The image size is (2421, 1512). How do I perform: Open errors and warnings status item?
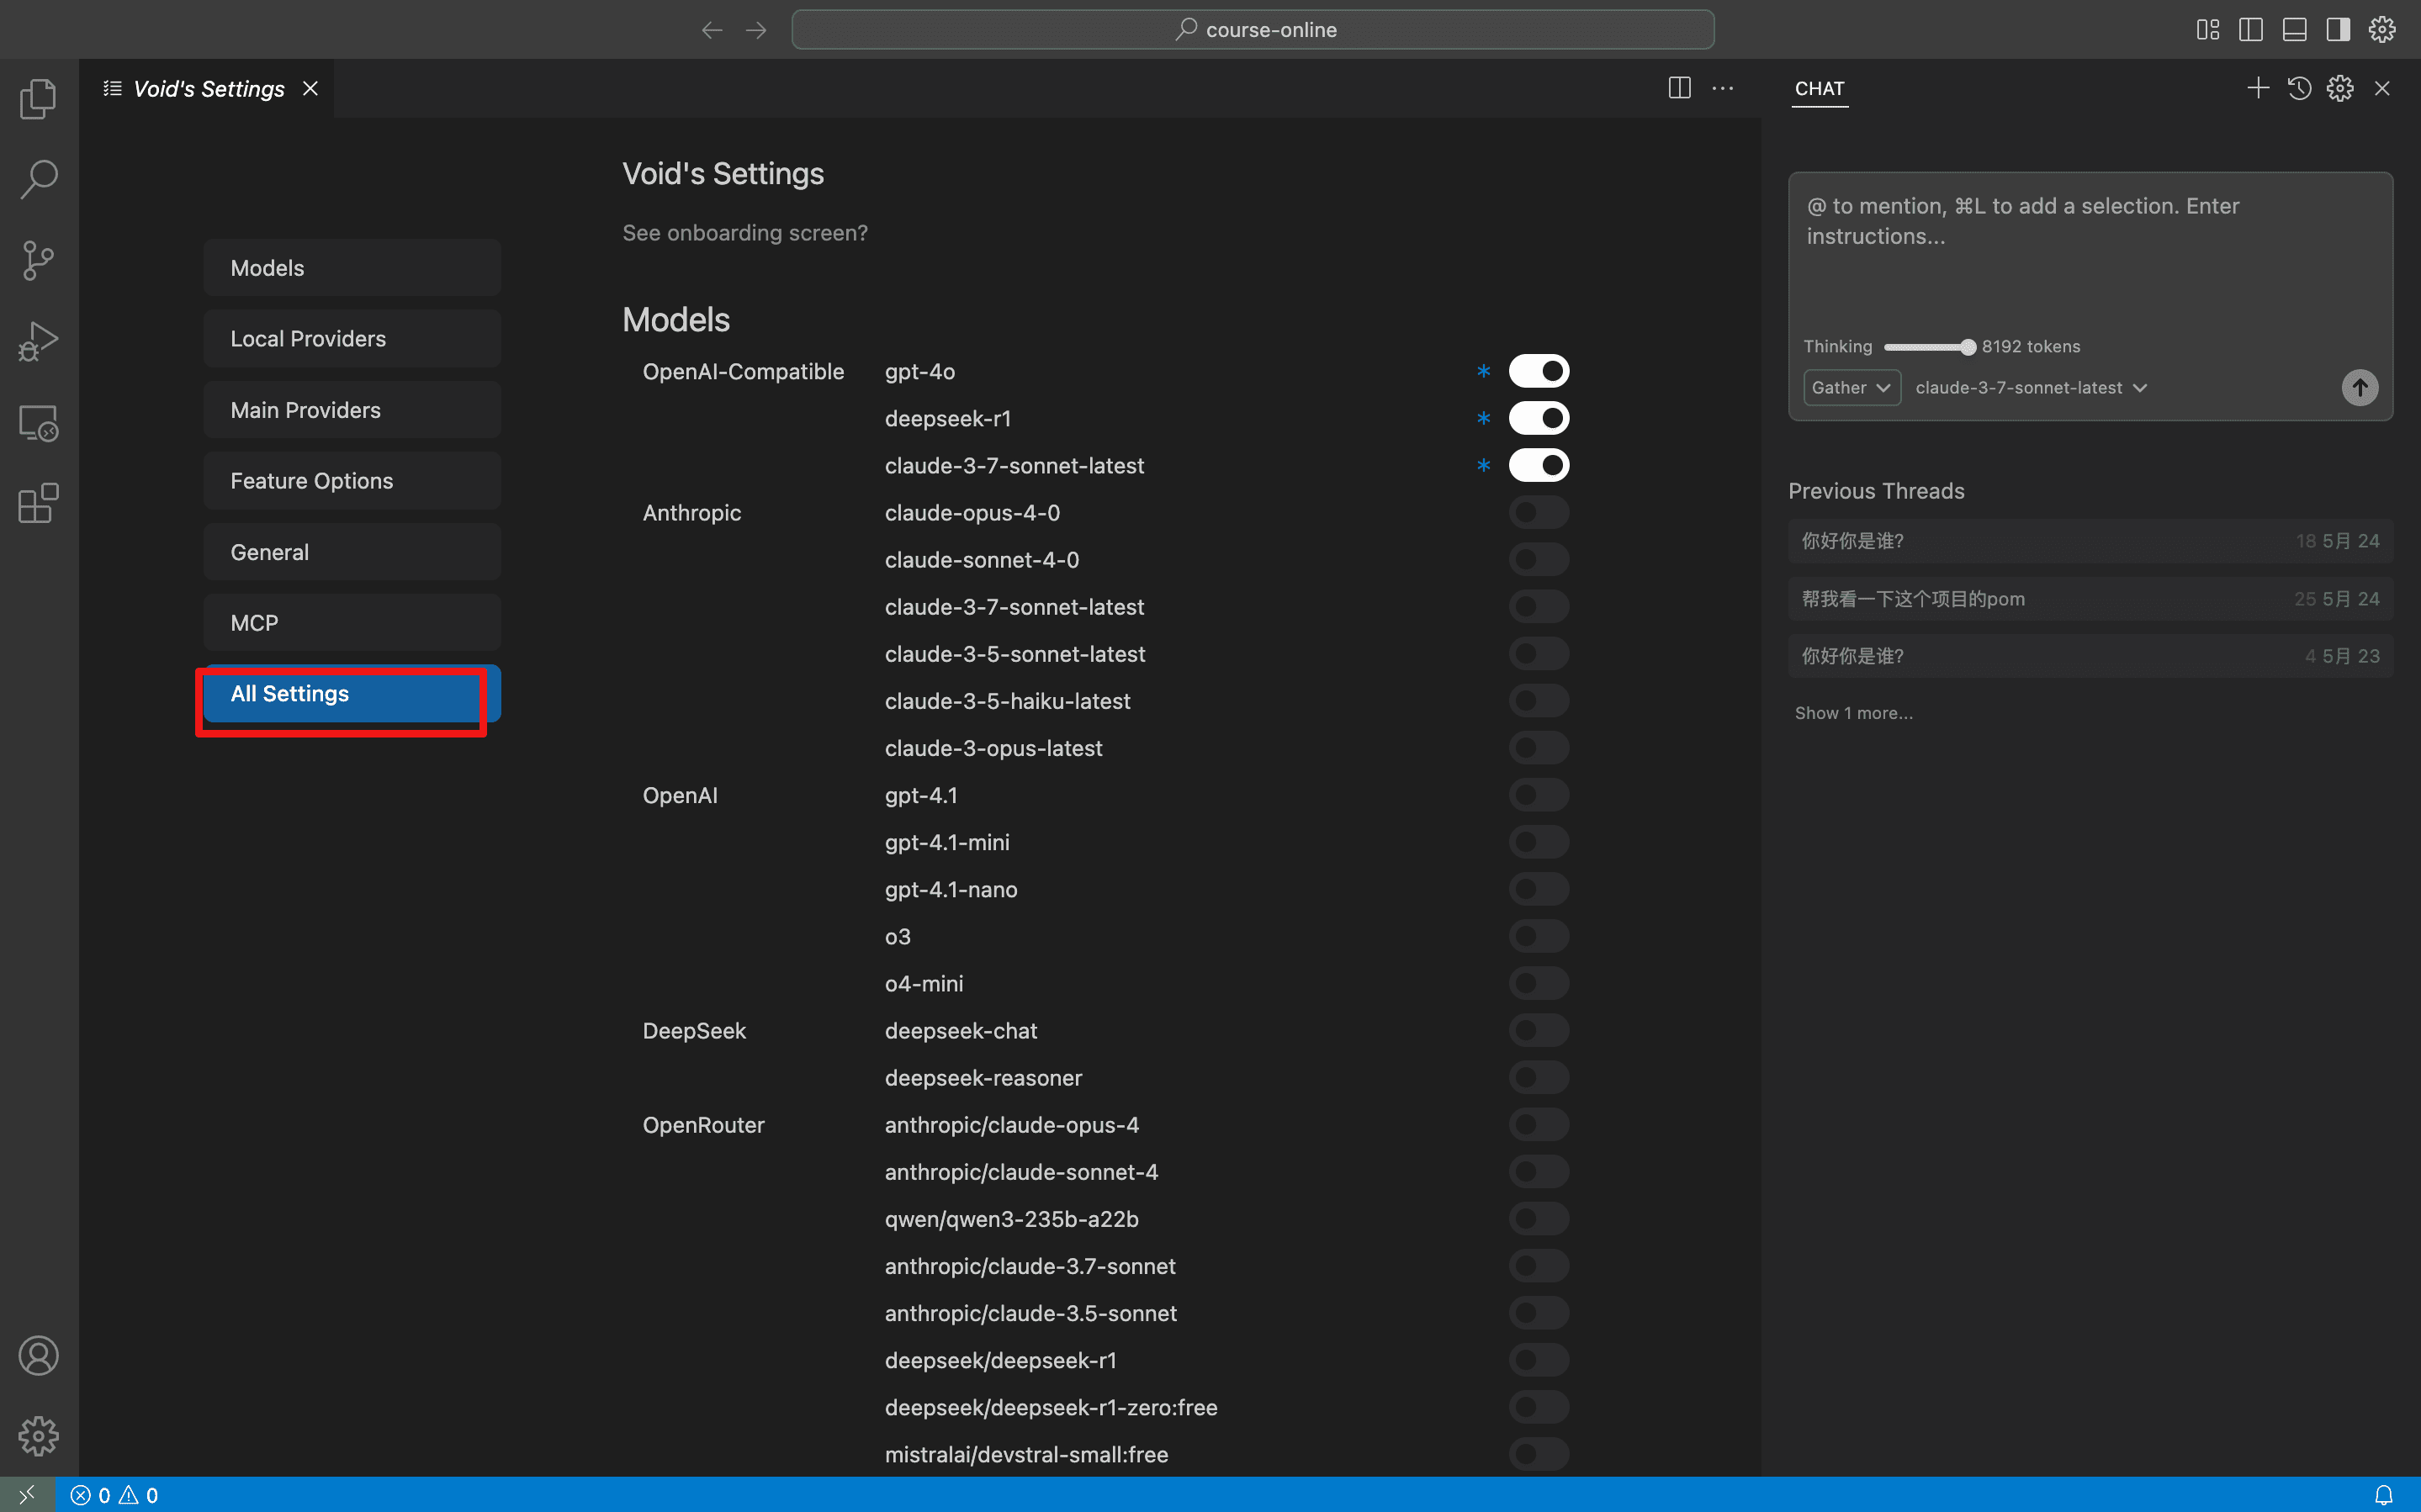[114, 1495]
